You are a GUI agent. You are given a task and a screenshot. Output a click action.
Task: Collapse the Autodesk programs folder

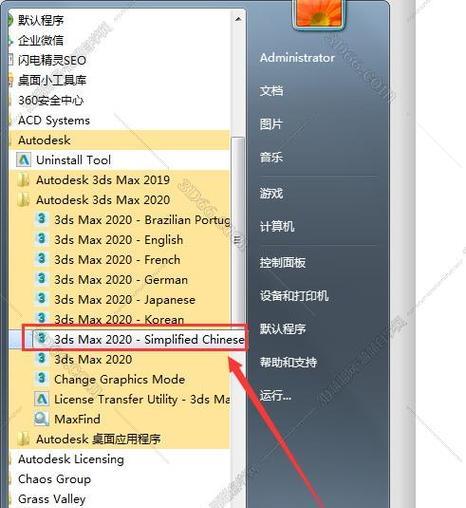tap(44, 140)
